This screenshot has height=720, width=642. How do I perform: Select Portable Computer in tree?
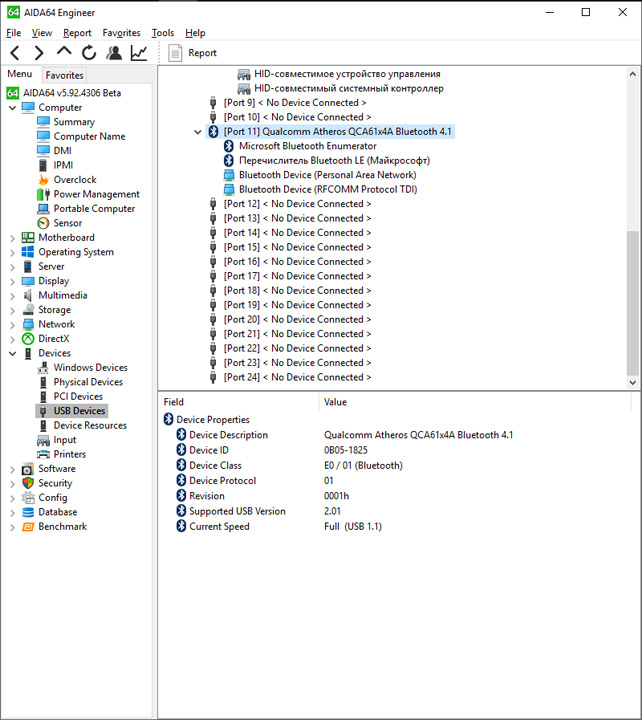[94, 208]
